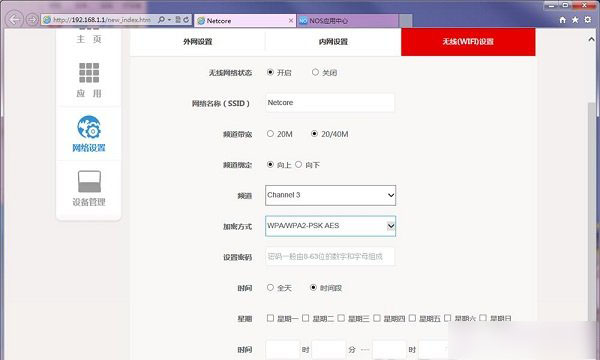Select the 无线(WIFI)设置 tab

coord(468,41)
